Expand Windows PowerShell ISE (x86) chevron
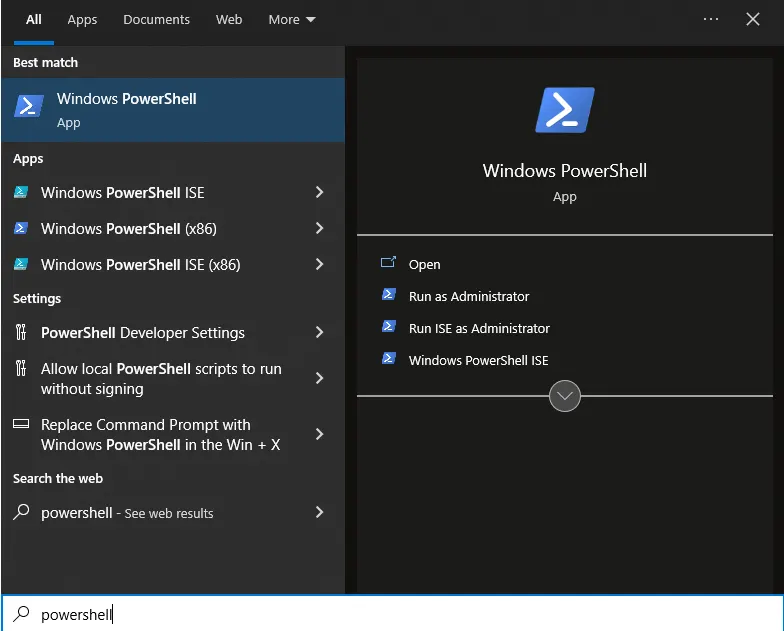 pos(320,264)
